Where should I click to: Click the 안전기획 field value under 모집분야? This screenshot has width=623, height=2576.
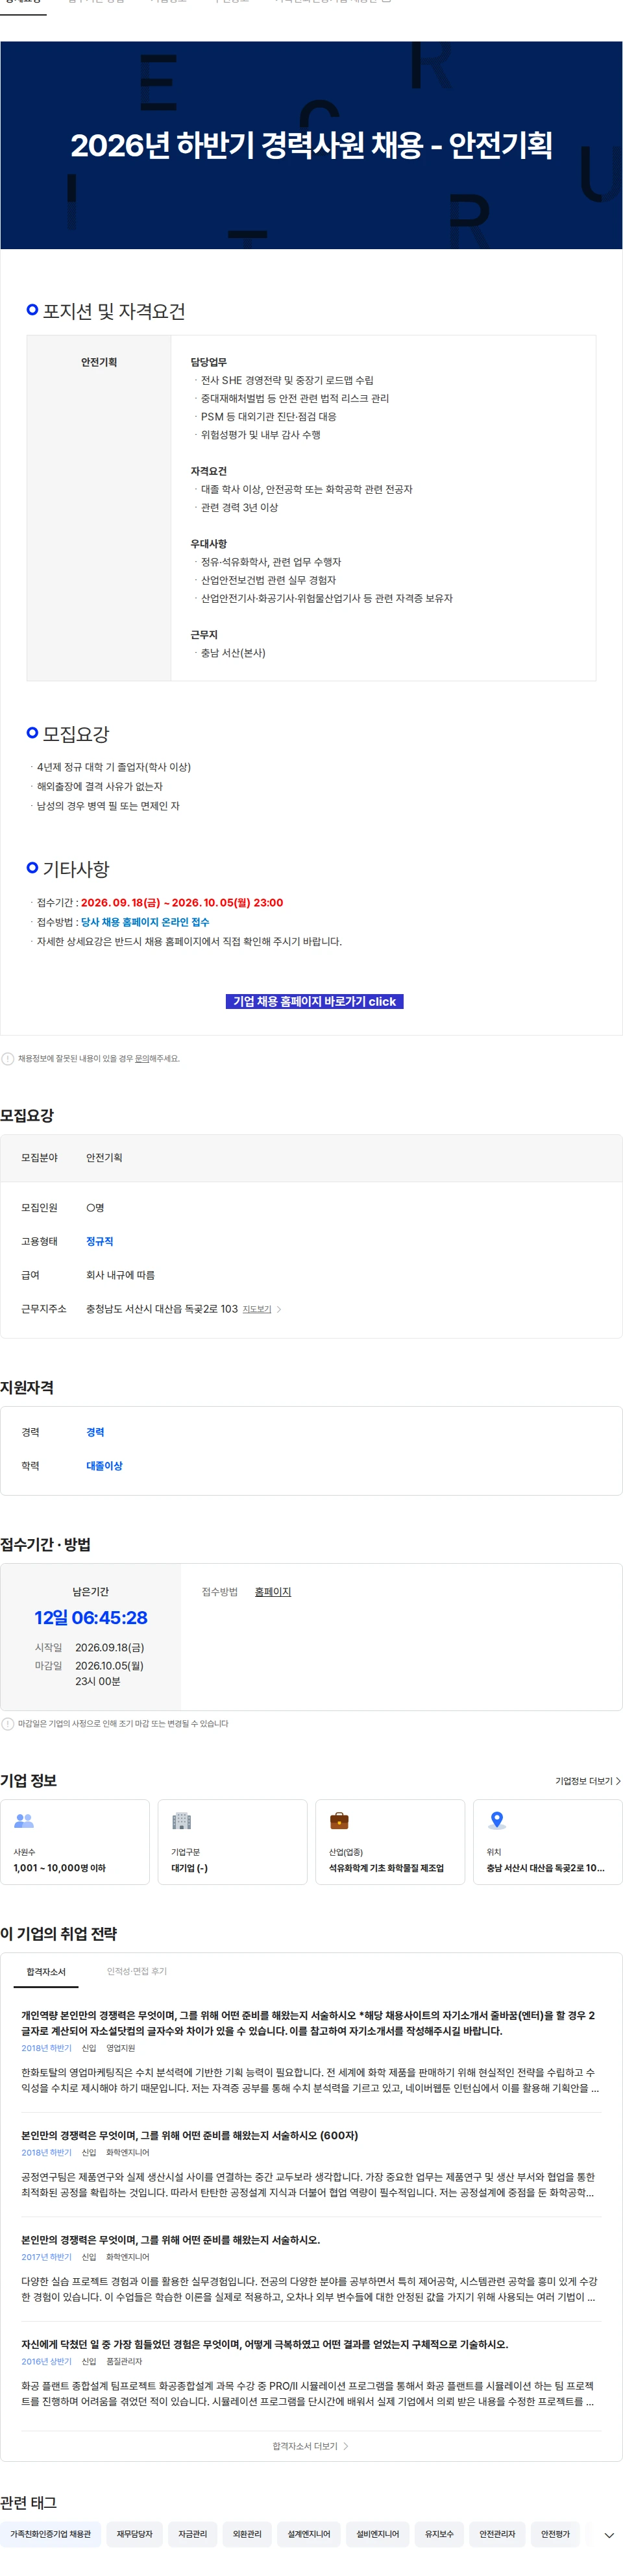pos(104,1158)
